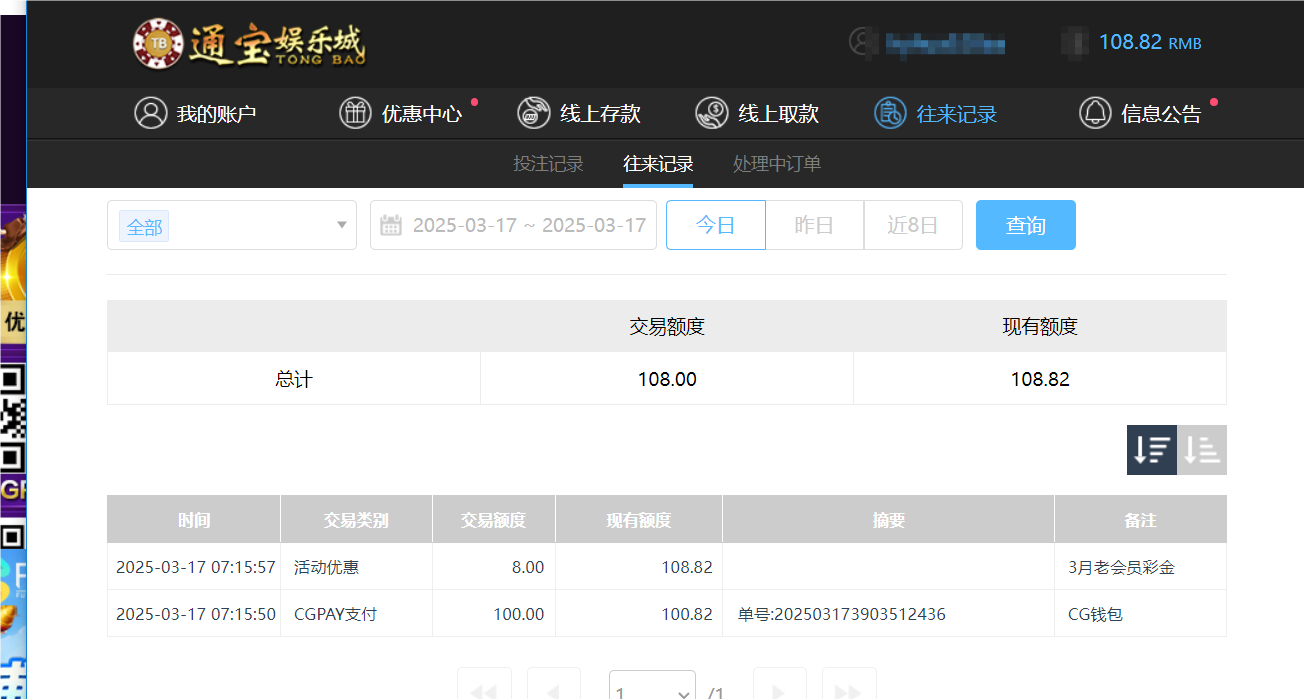
Task: Click the 优惠中心 gift icon
Action: tap(355, 113)
